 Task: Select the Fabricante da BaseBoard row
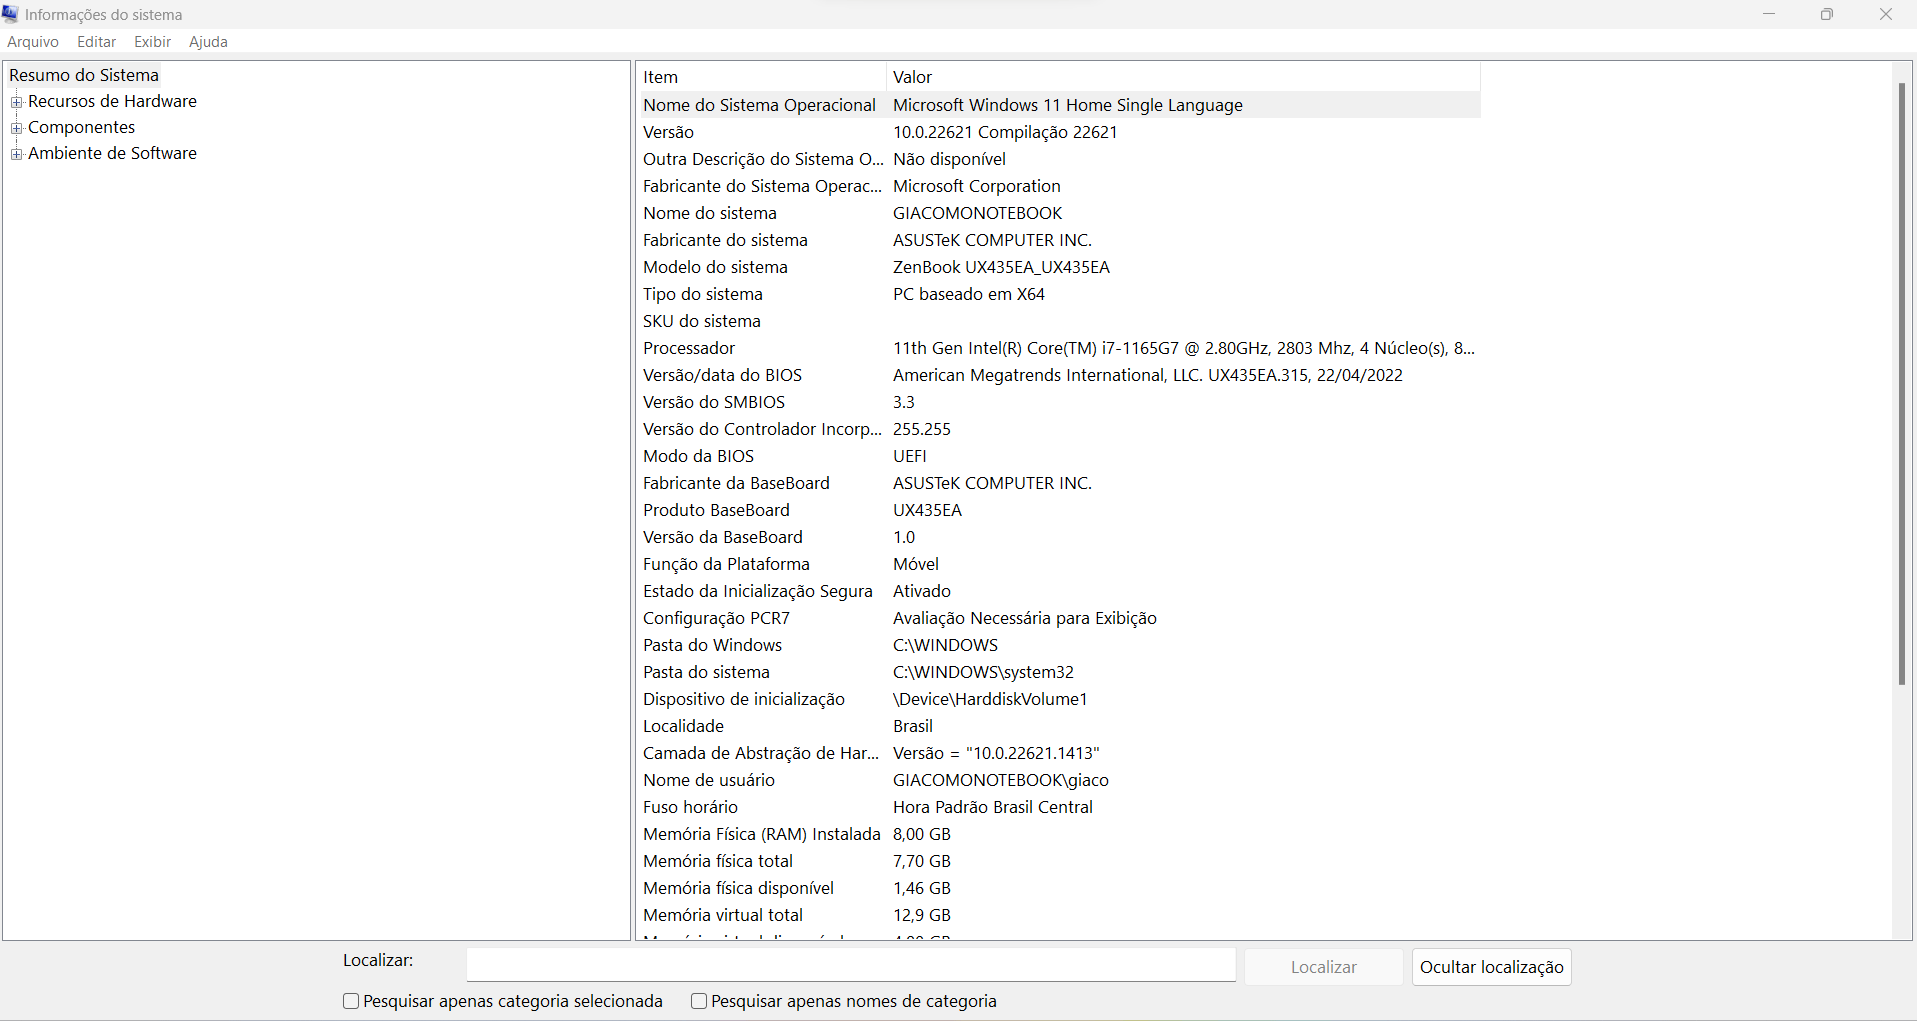pos(1059,483)
